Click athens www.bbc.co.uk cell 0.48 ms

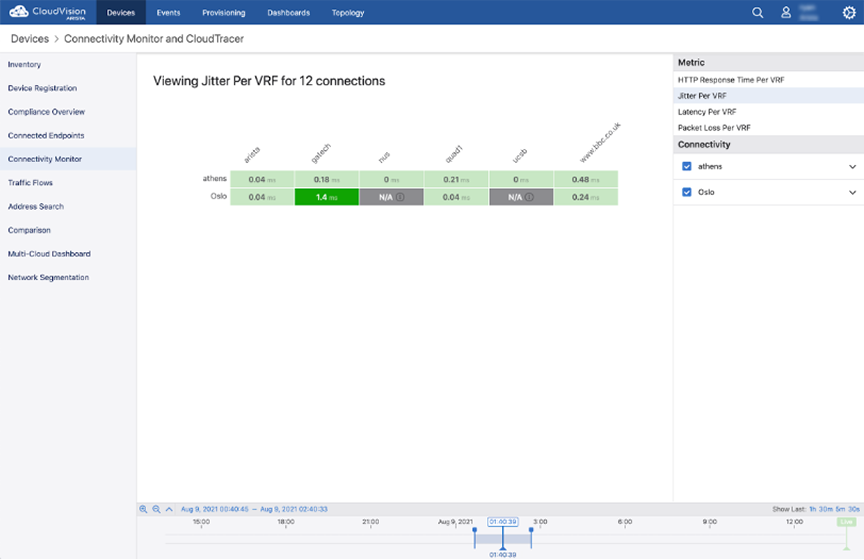[x=586, y=179]
